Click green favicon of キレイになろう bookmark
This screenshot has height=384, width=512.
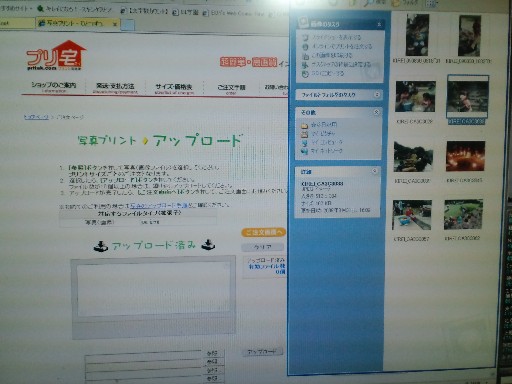coord(40,9)
